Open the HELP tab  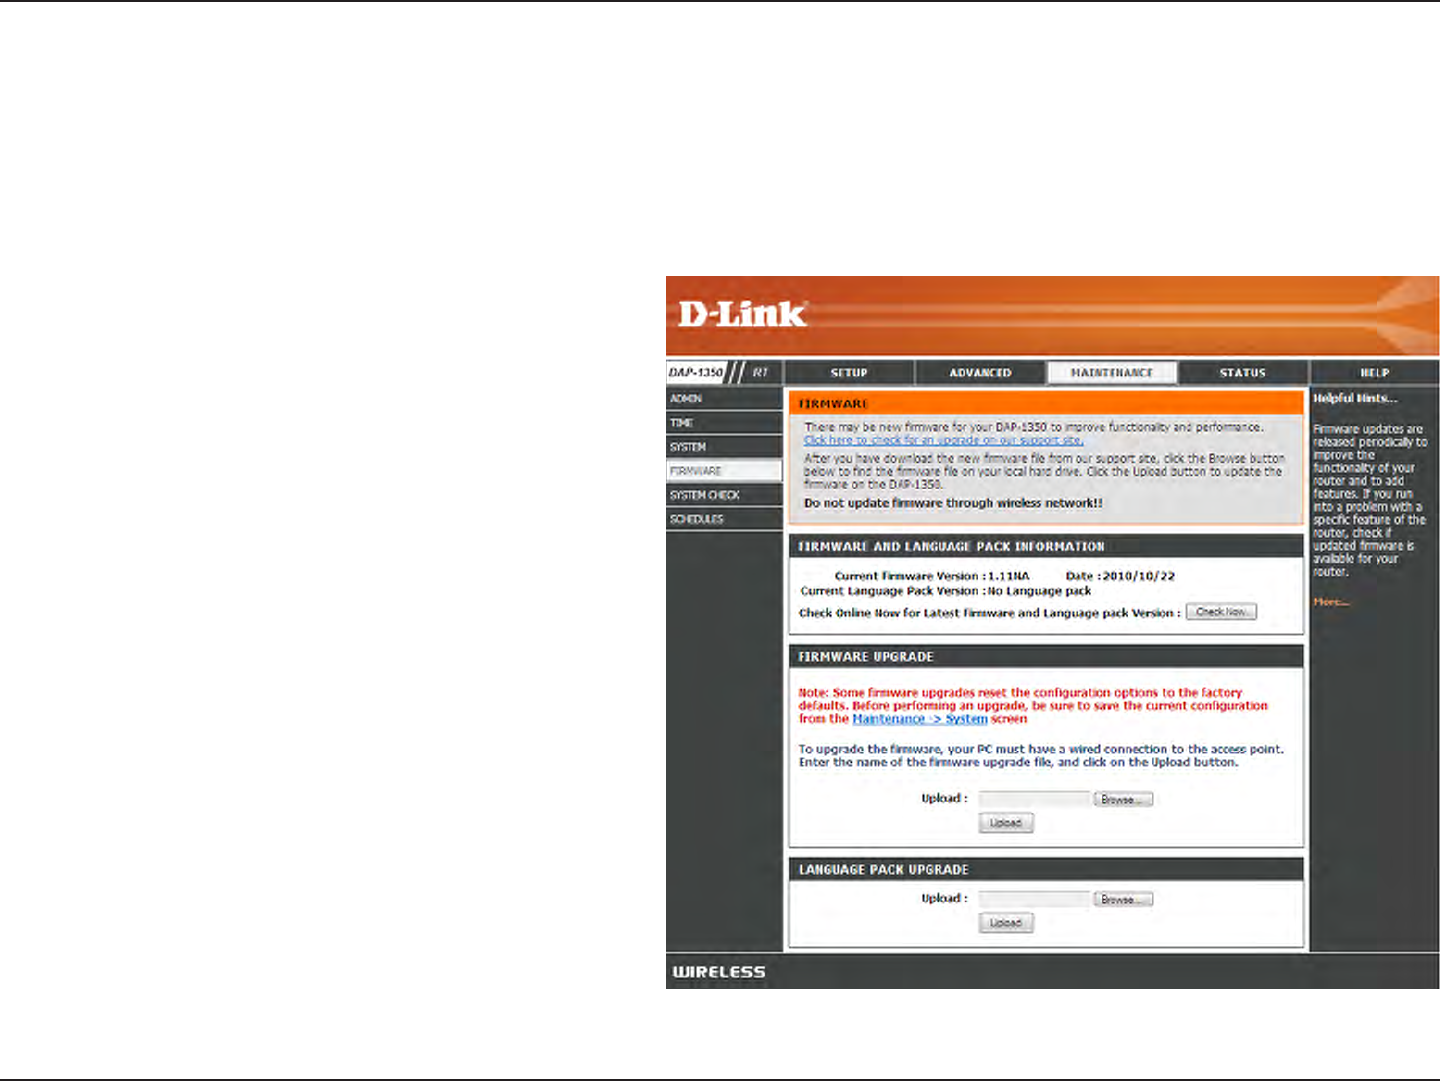1375,373
